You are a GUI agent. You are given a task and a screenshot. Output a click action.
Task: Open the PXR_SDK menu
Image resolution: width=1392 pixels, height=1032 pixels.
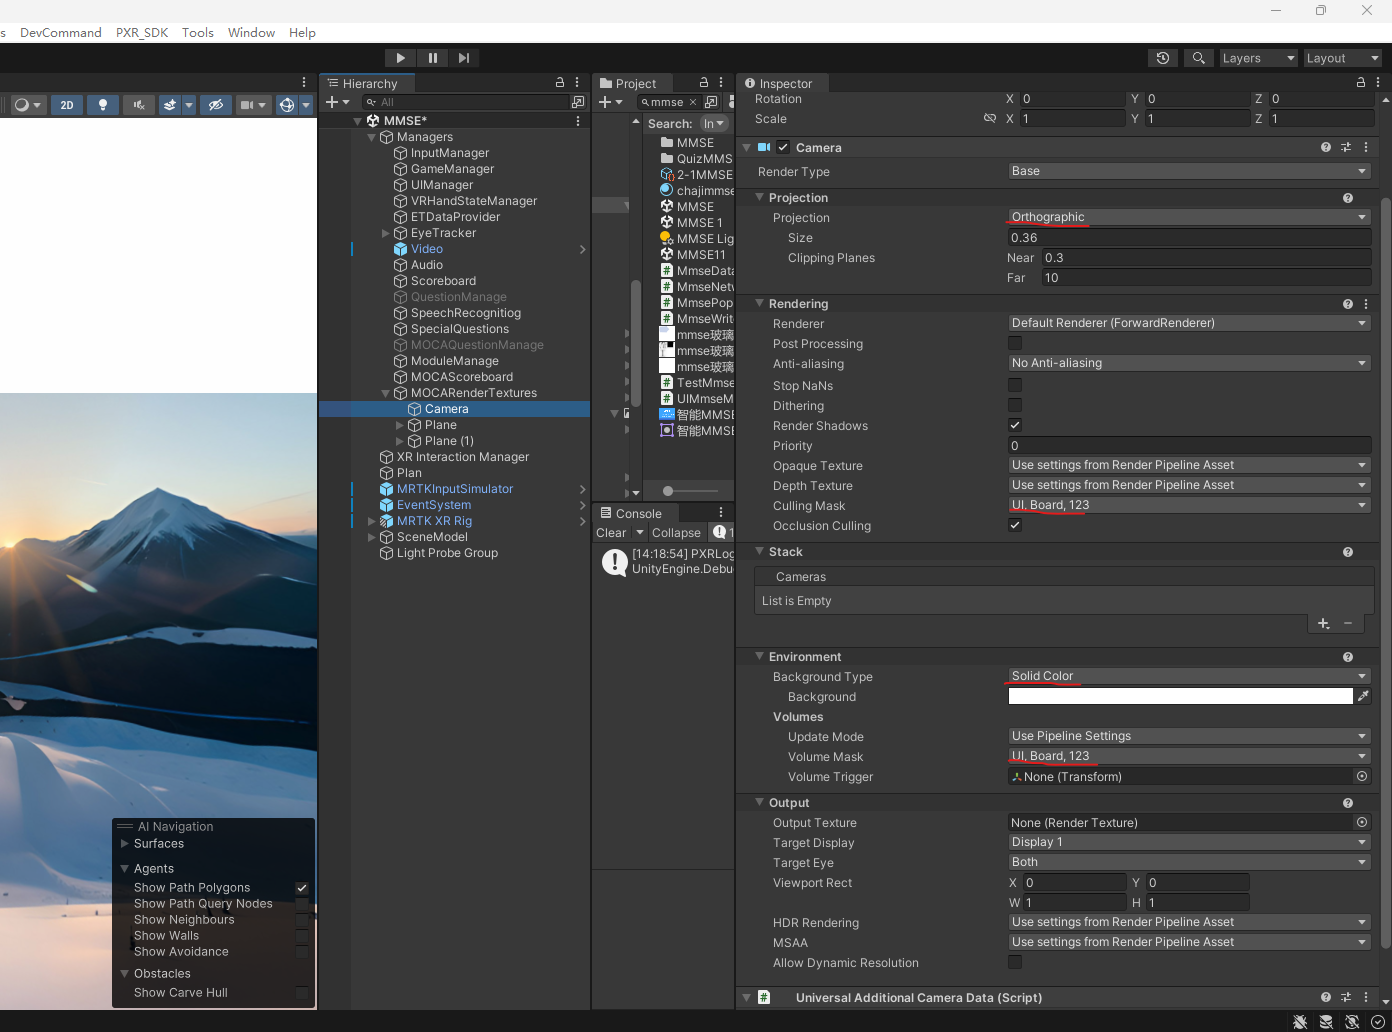tap(142, 32)
